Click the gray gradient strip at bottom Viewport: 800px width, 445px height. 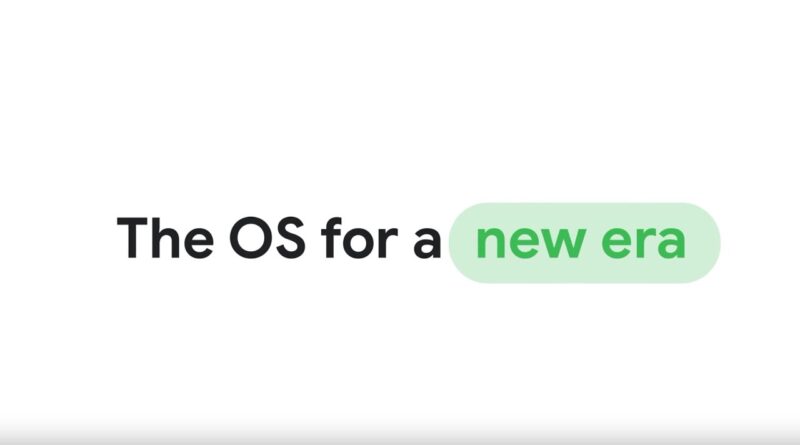(400, 433)
